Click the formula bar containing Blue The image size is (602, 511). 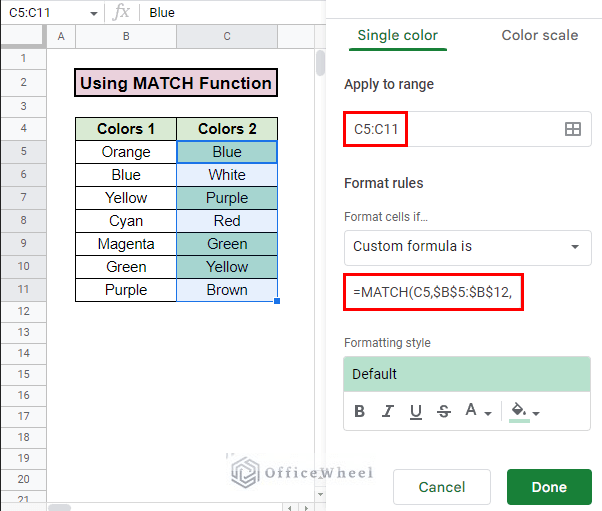pyautogui.click(x=234, y=13)
